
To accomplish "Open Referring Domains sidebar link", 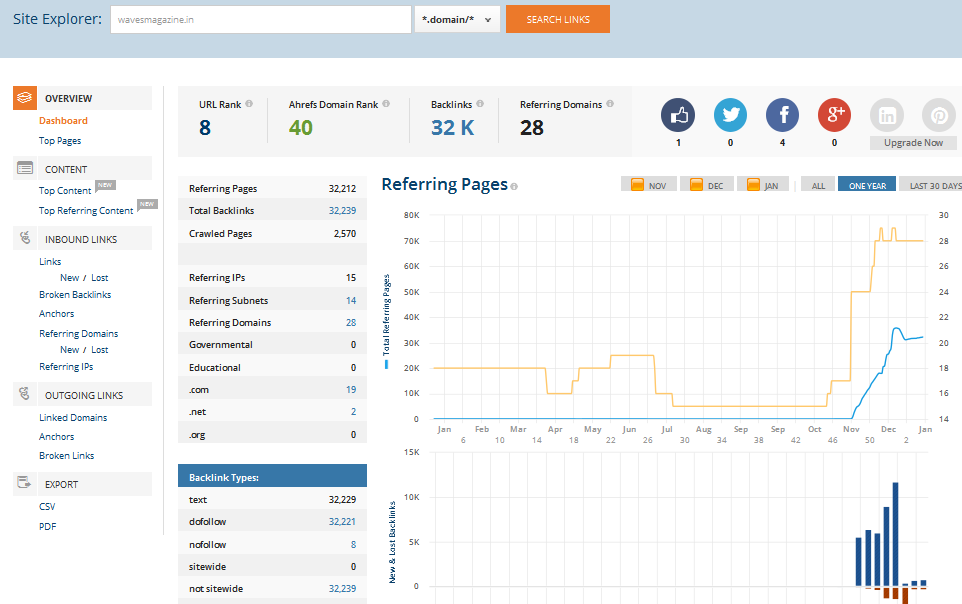I will [x=79, y=334].
